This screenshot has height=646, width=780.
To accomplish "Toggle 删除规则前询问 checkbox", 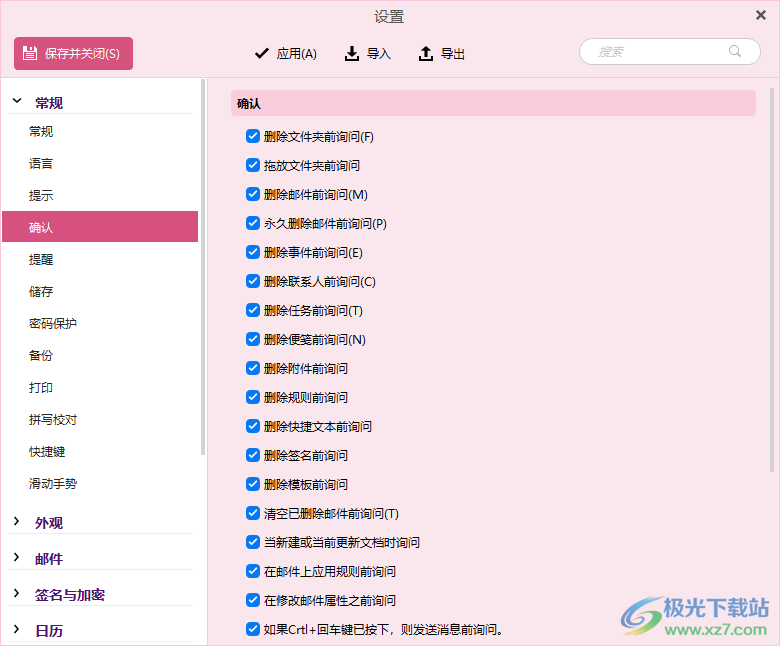I will 253,397.
